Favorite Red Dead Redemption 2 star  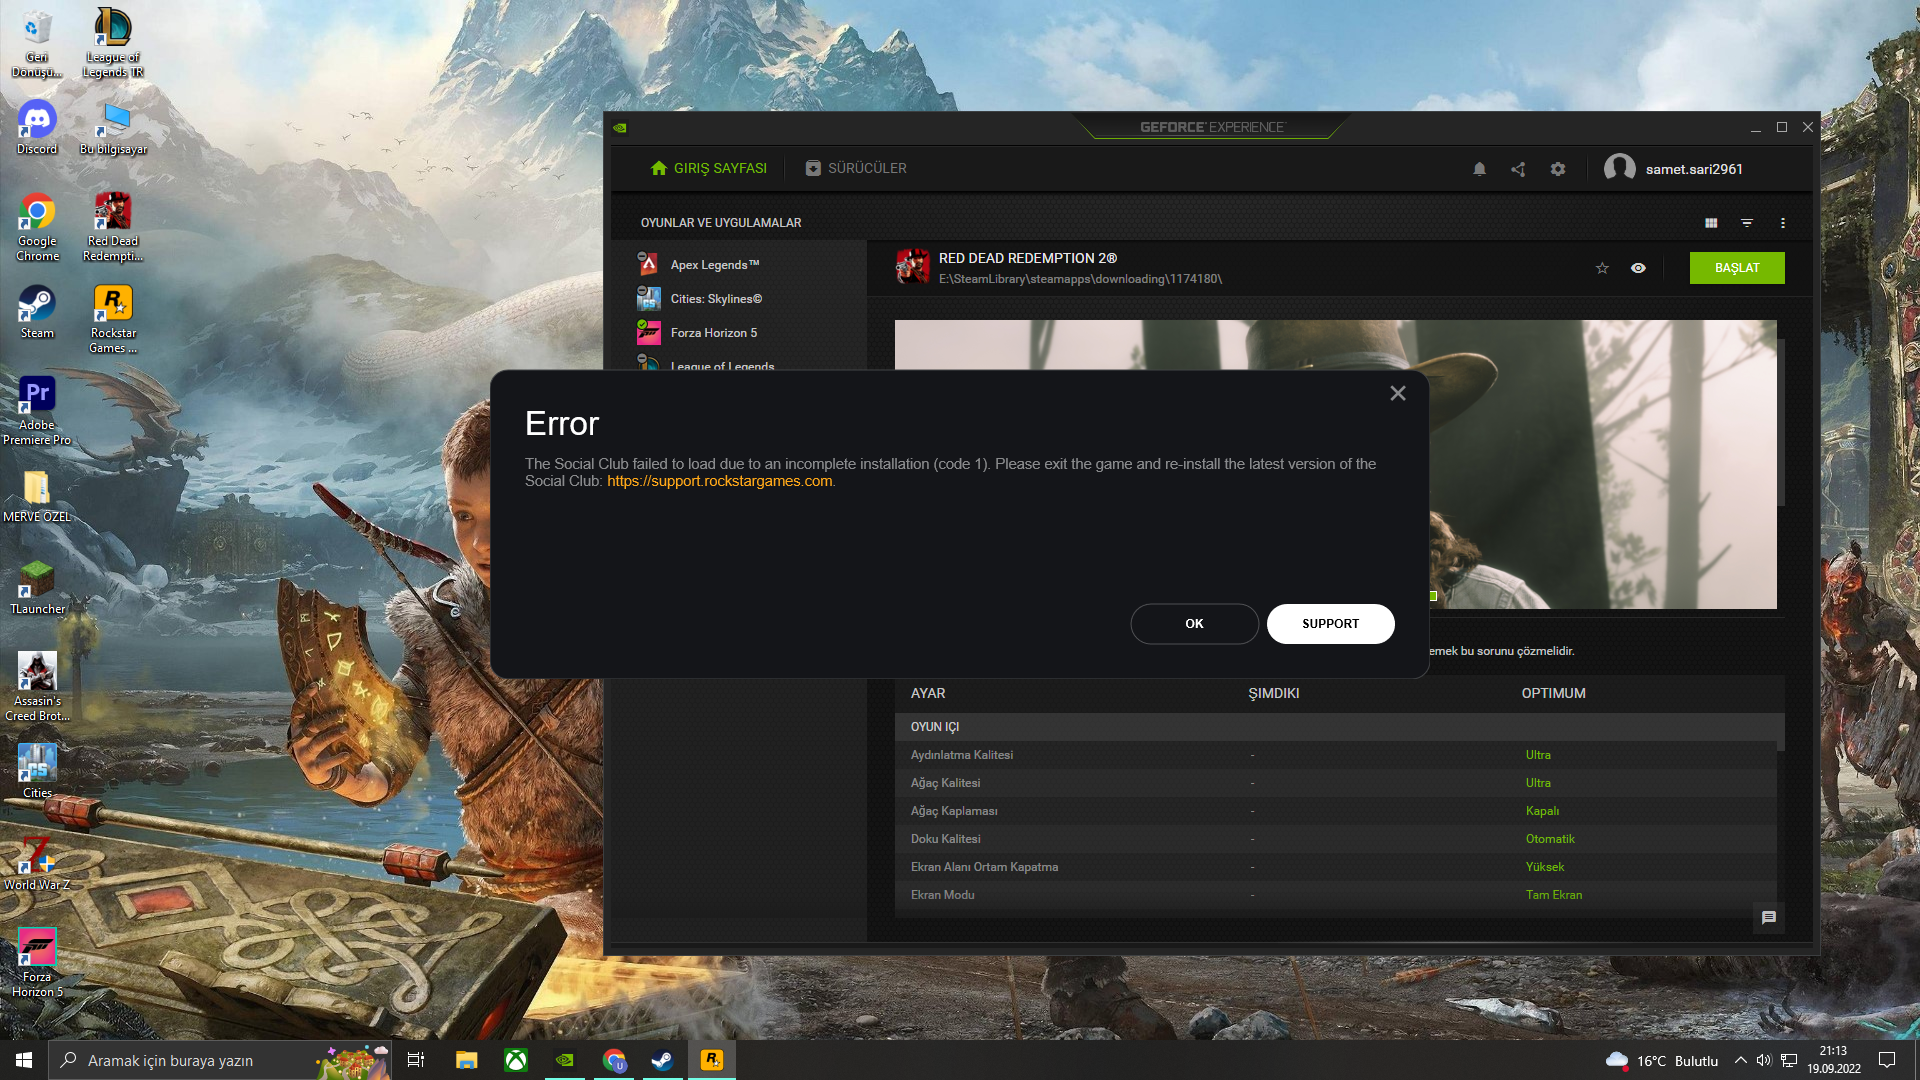click(x=1602, y=268)
